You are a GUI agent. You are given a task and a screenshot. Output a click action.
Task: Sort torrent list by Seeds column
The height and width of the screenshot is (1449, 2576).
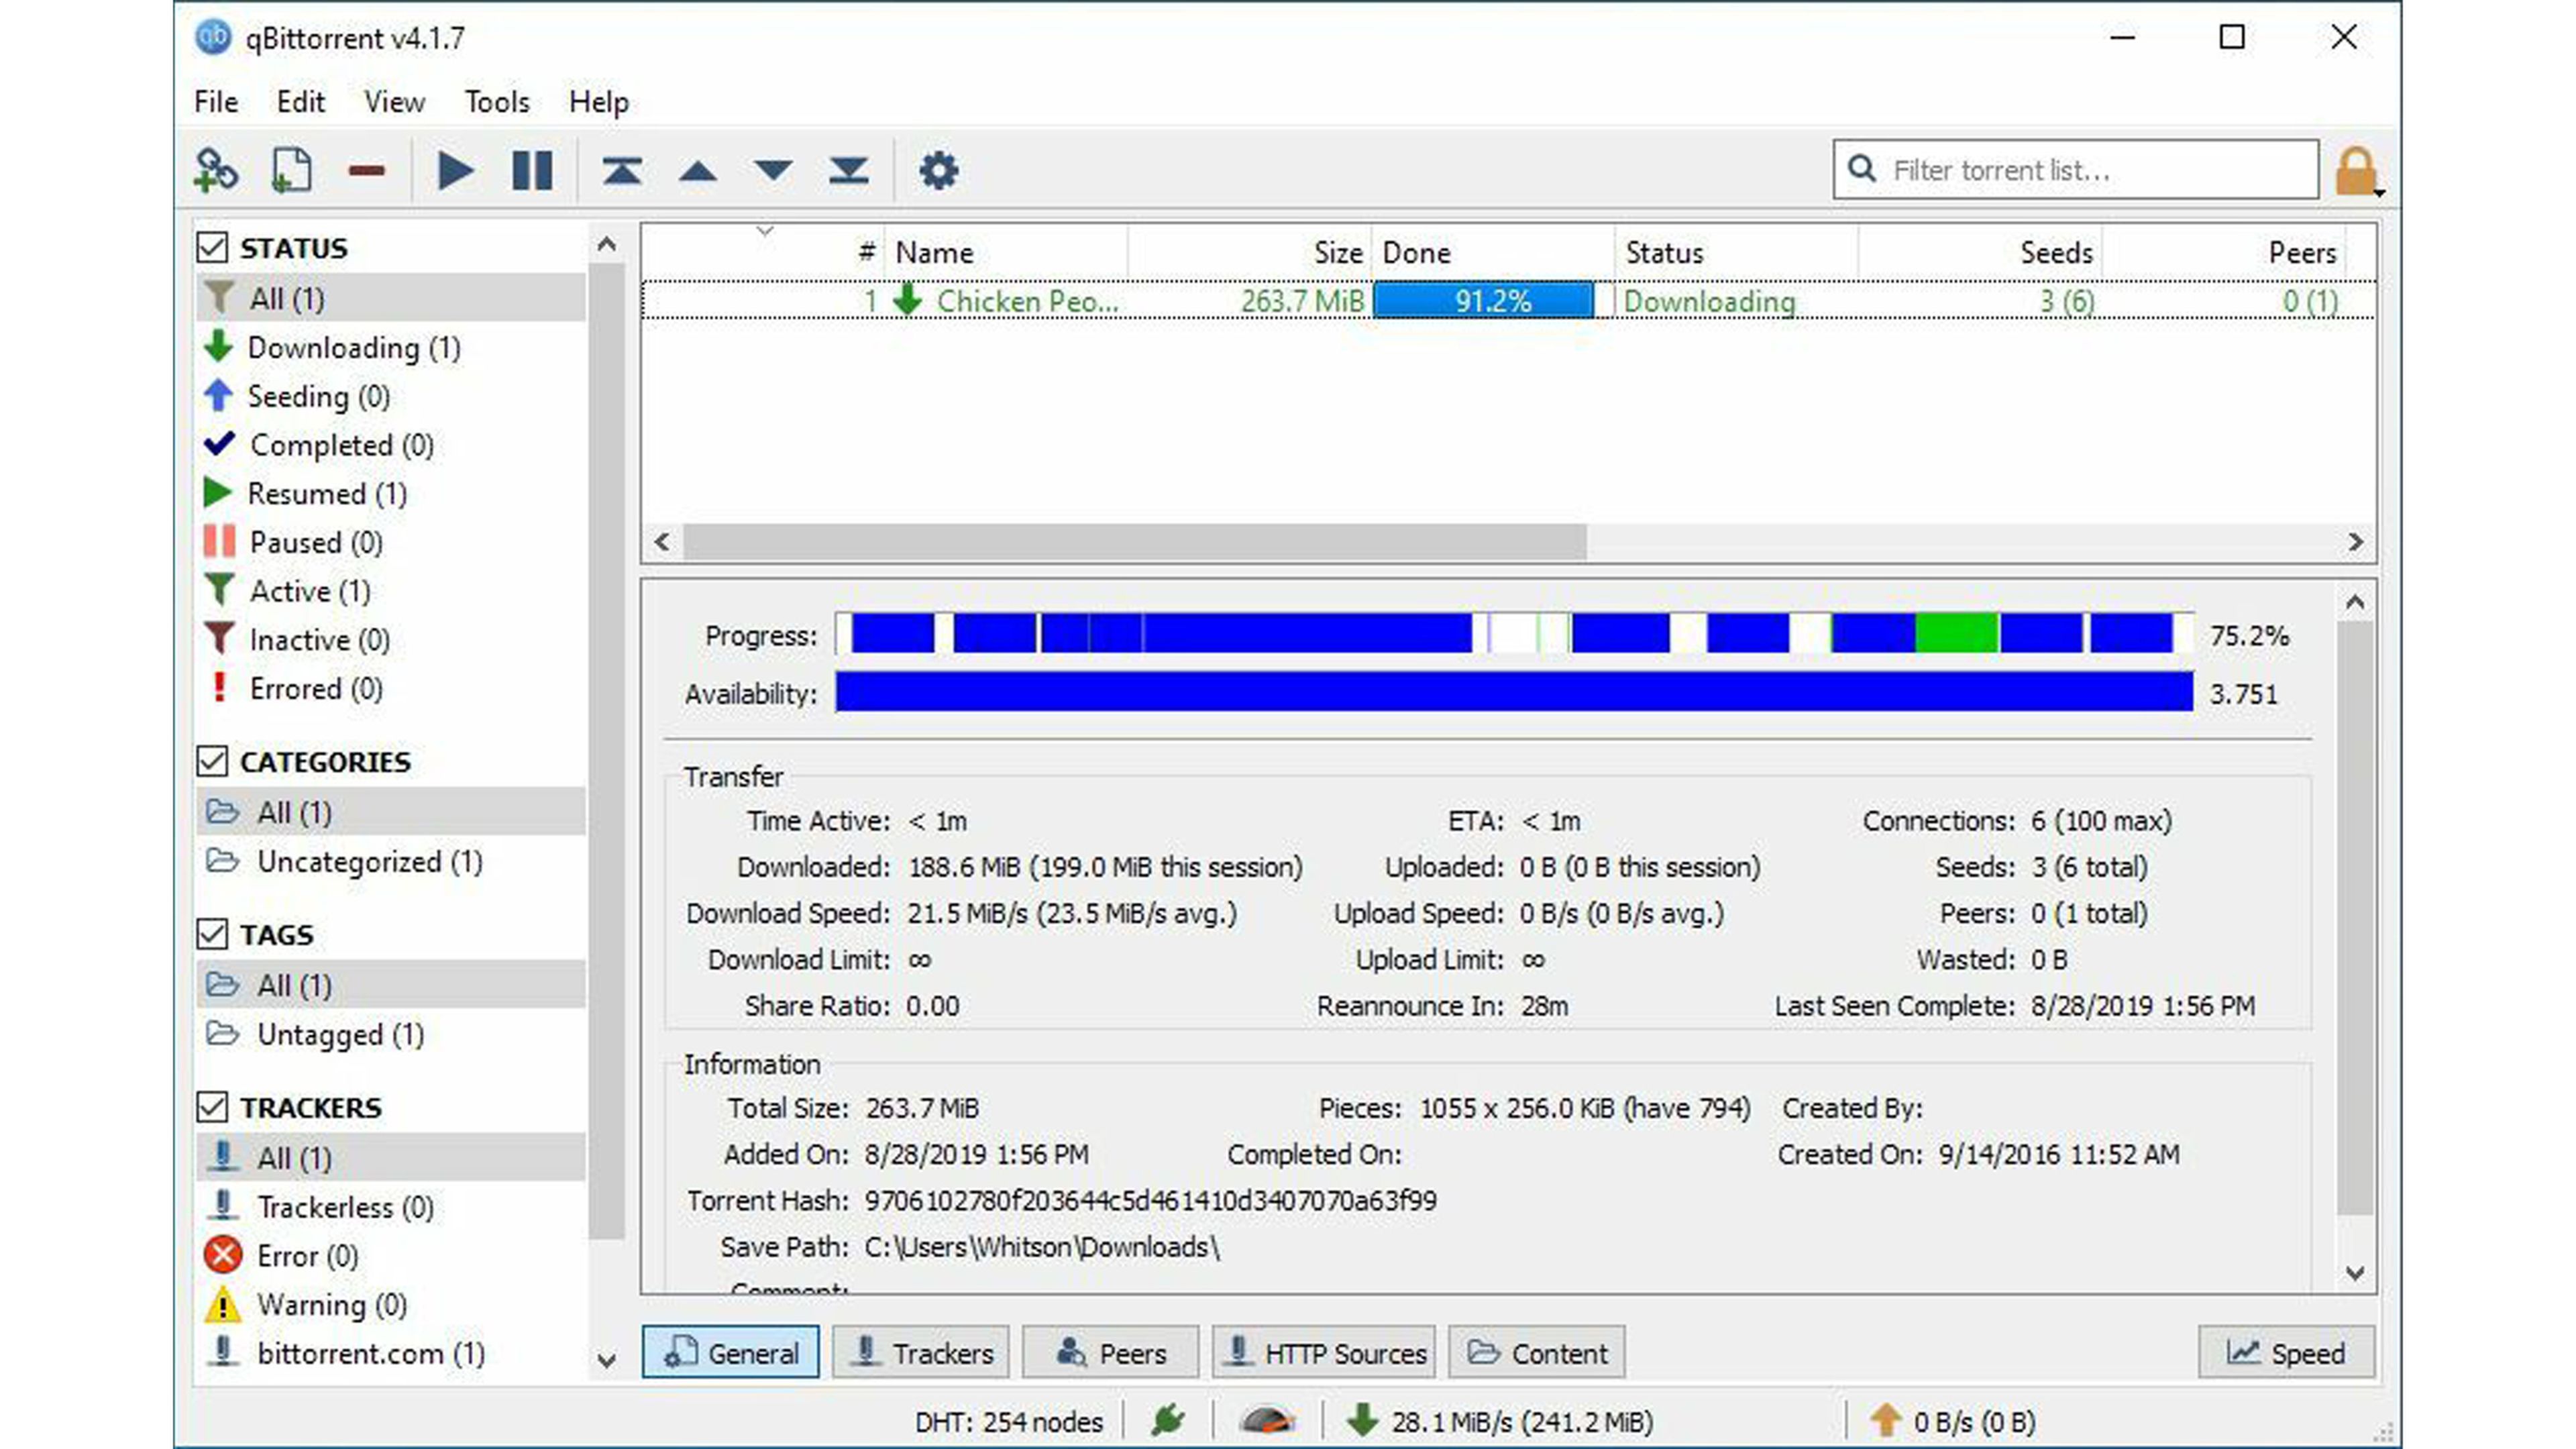[x=1980, y=252]
